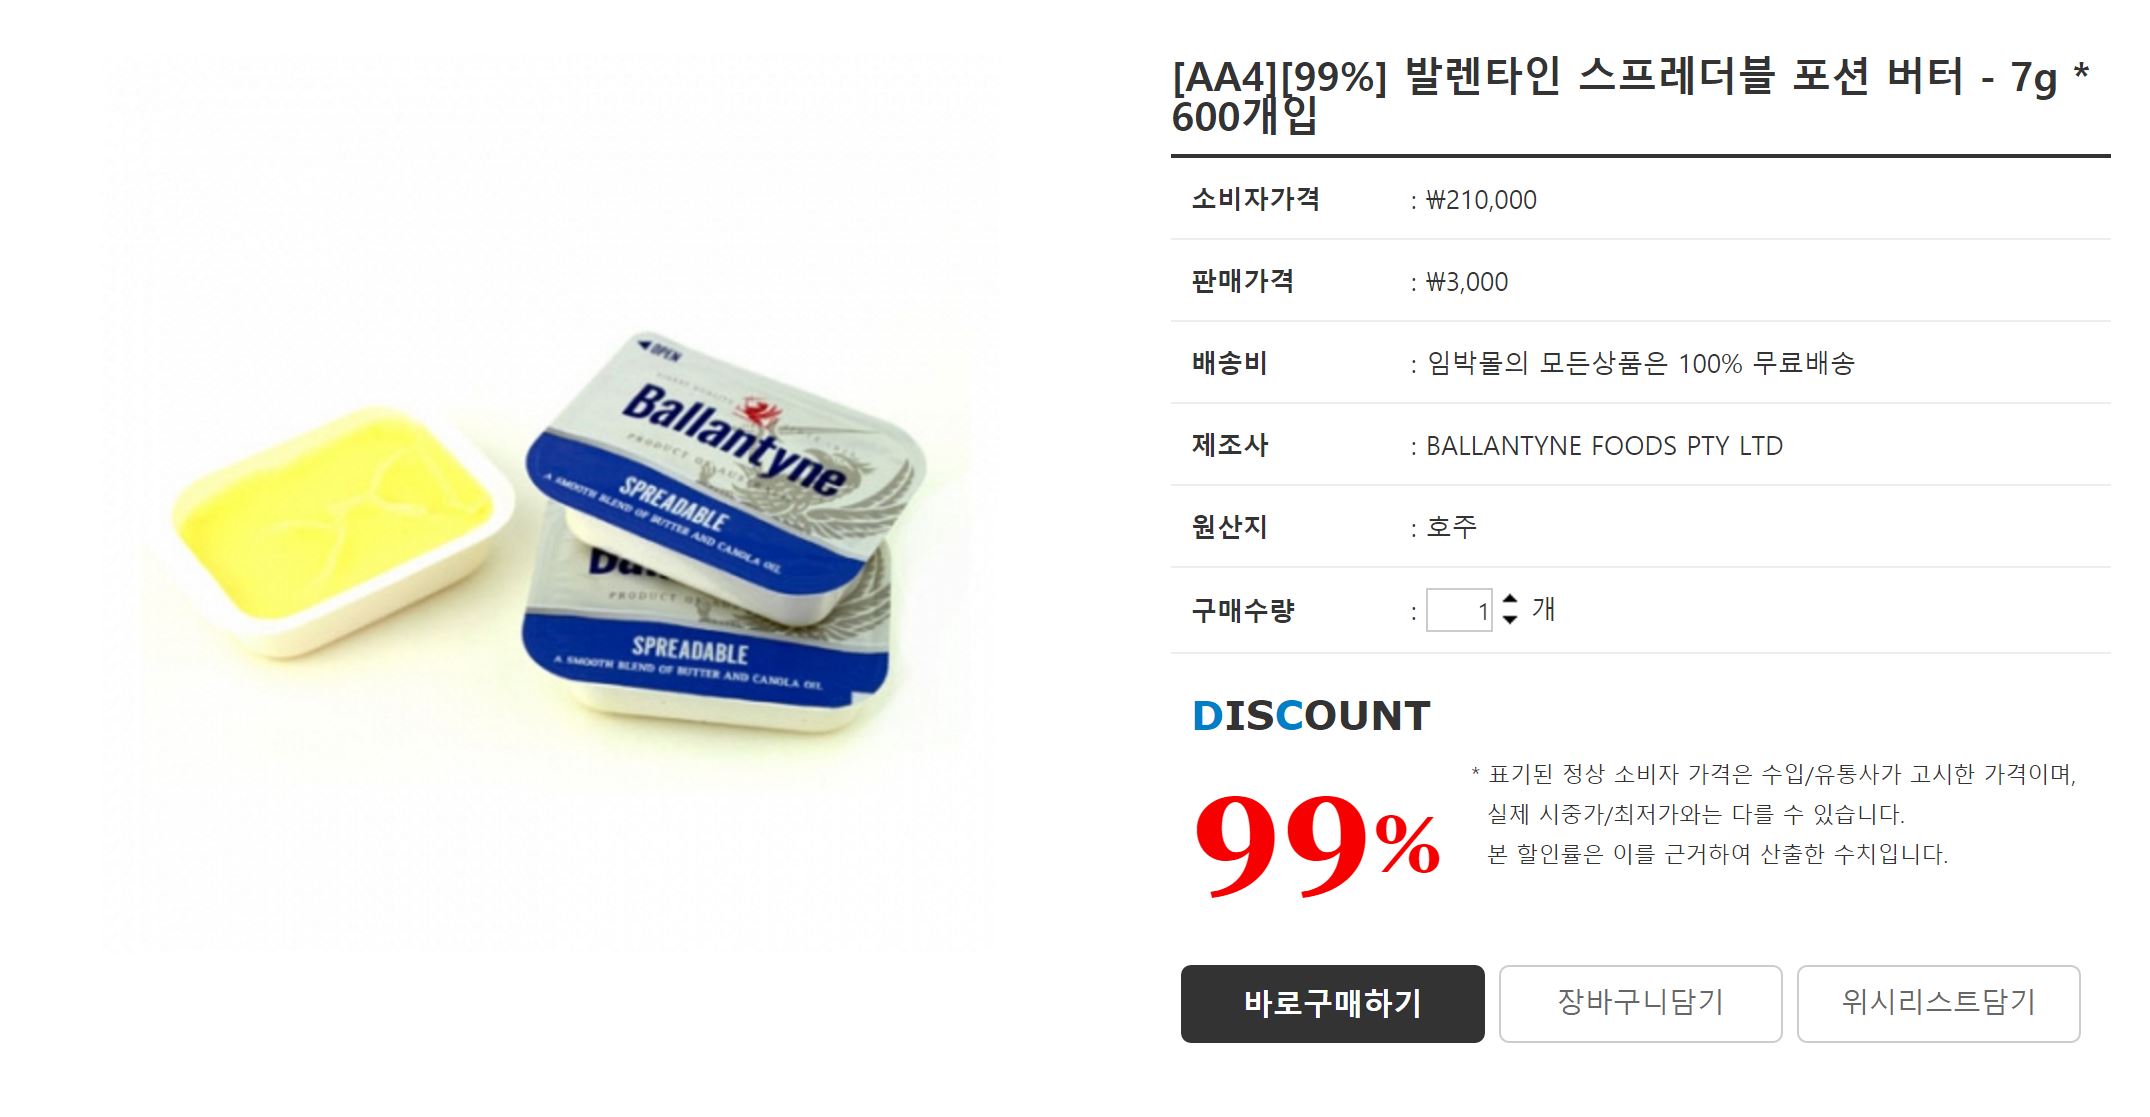Click manufacturer BALLANTYNE FOODS PTY LTD text

coord(1604,446)
